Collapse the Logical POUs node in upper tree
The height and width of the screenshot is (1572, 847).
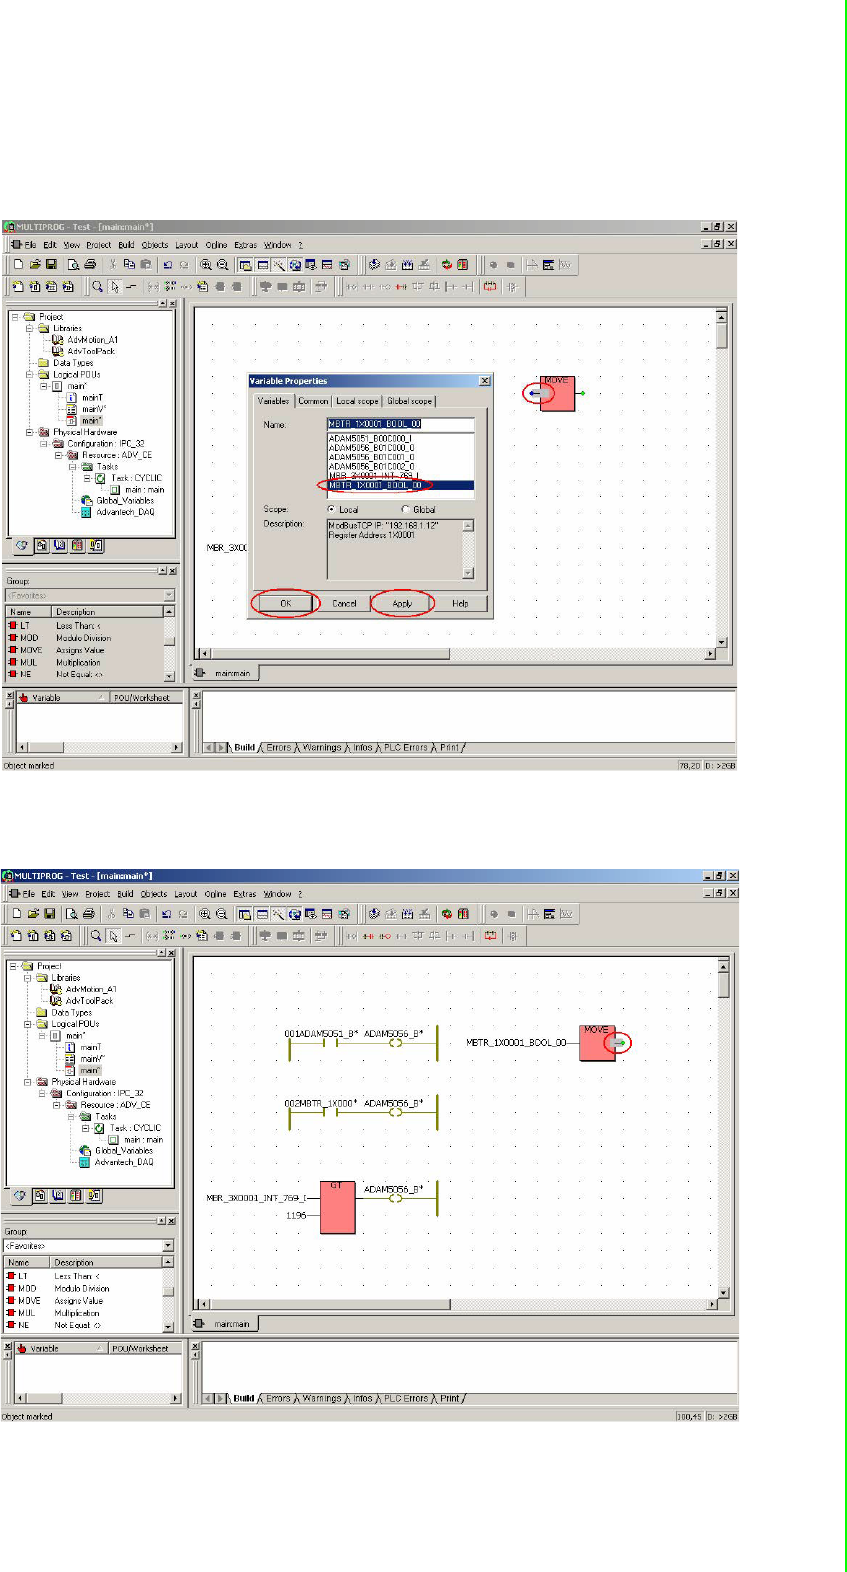pyautogui.click(x=30, y=375)
